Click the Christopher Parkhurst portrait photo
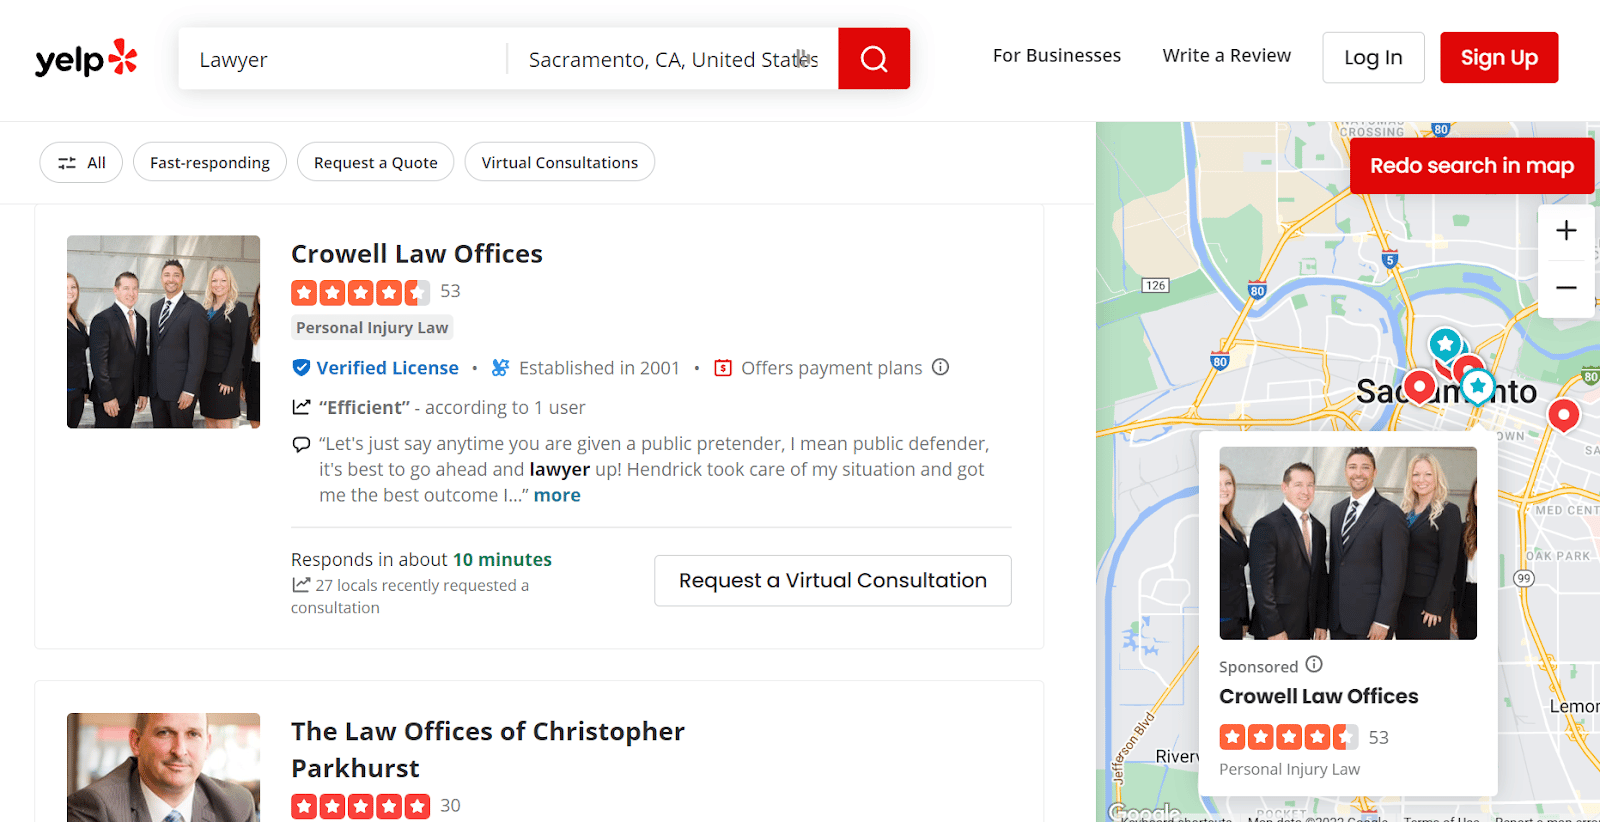 tap(163, 768)
